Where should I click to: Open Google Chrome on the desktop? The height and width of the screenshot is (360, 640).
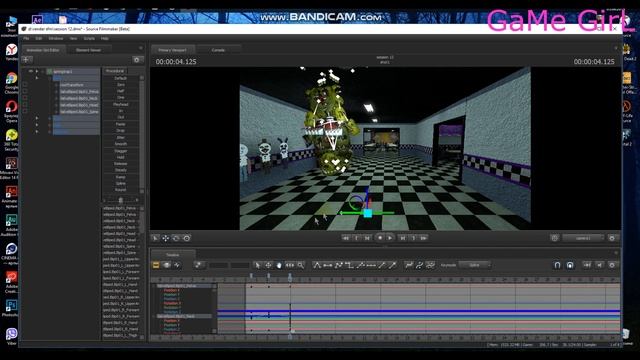11,82
